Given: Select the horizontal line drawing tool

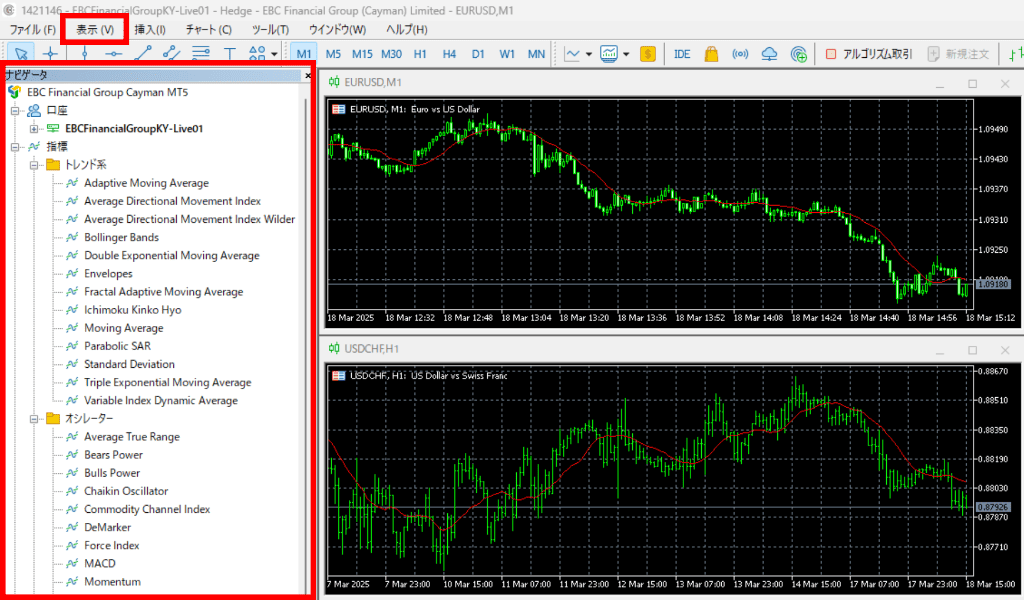Looking at the screenshot, I should tap(114, 54).
